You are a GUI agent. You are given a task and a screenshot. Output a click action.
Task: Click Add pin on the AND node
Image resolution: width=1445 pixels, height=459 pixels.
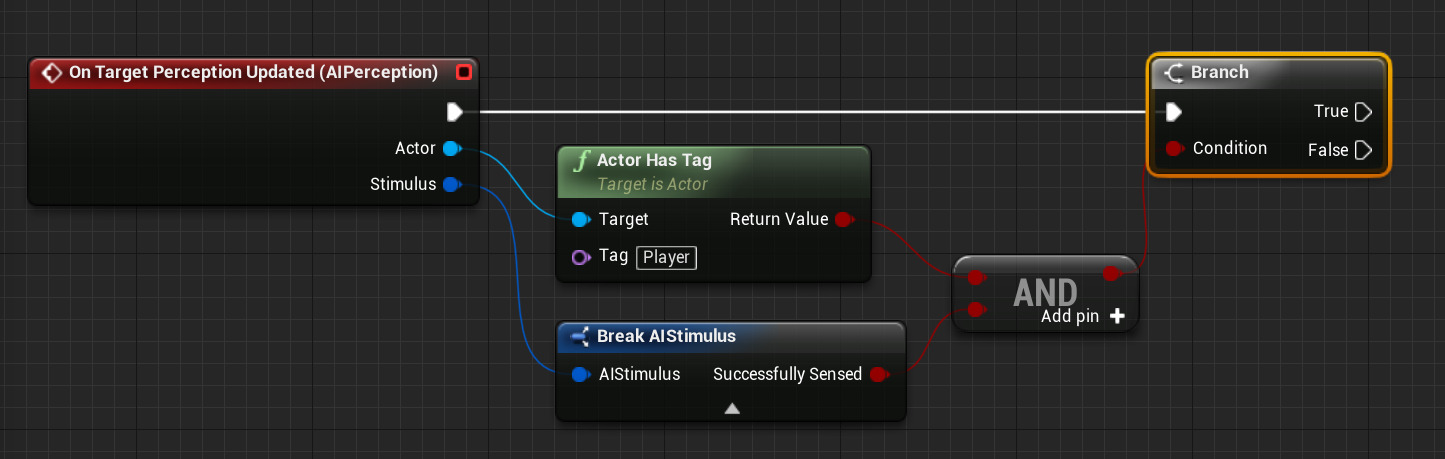pos(1083,316)
